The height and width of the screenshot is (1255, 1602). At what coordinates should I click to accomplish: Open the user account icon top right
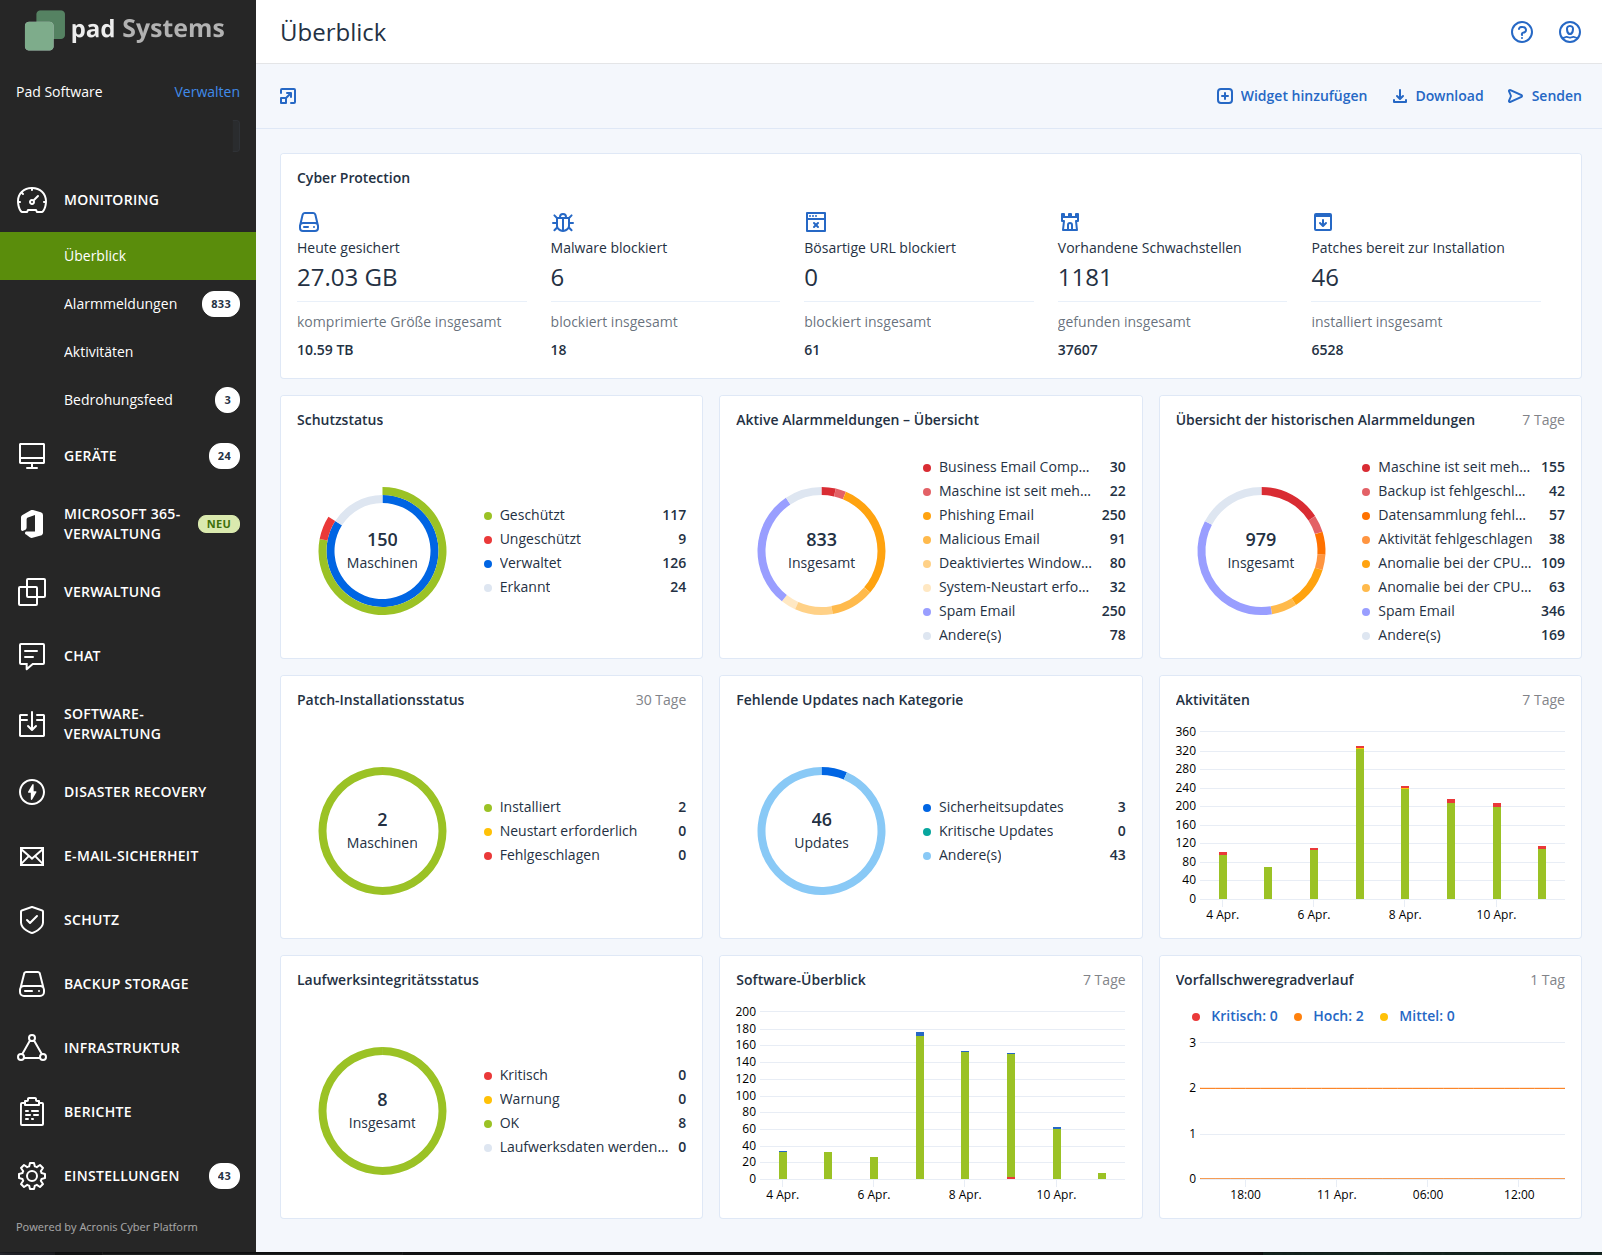click(1570, 32)
